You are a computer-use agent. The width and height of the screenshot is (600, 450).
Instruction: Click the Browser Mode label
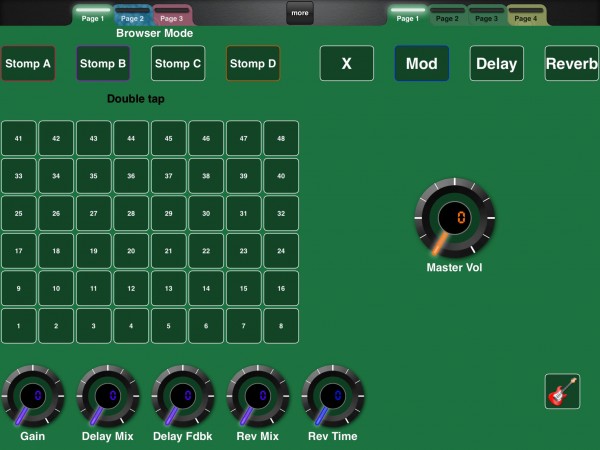pos(155,33)
